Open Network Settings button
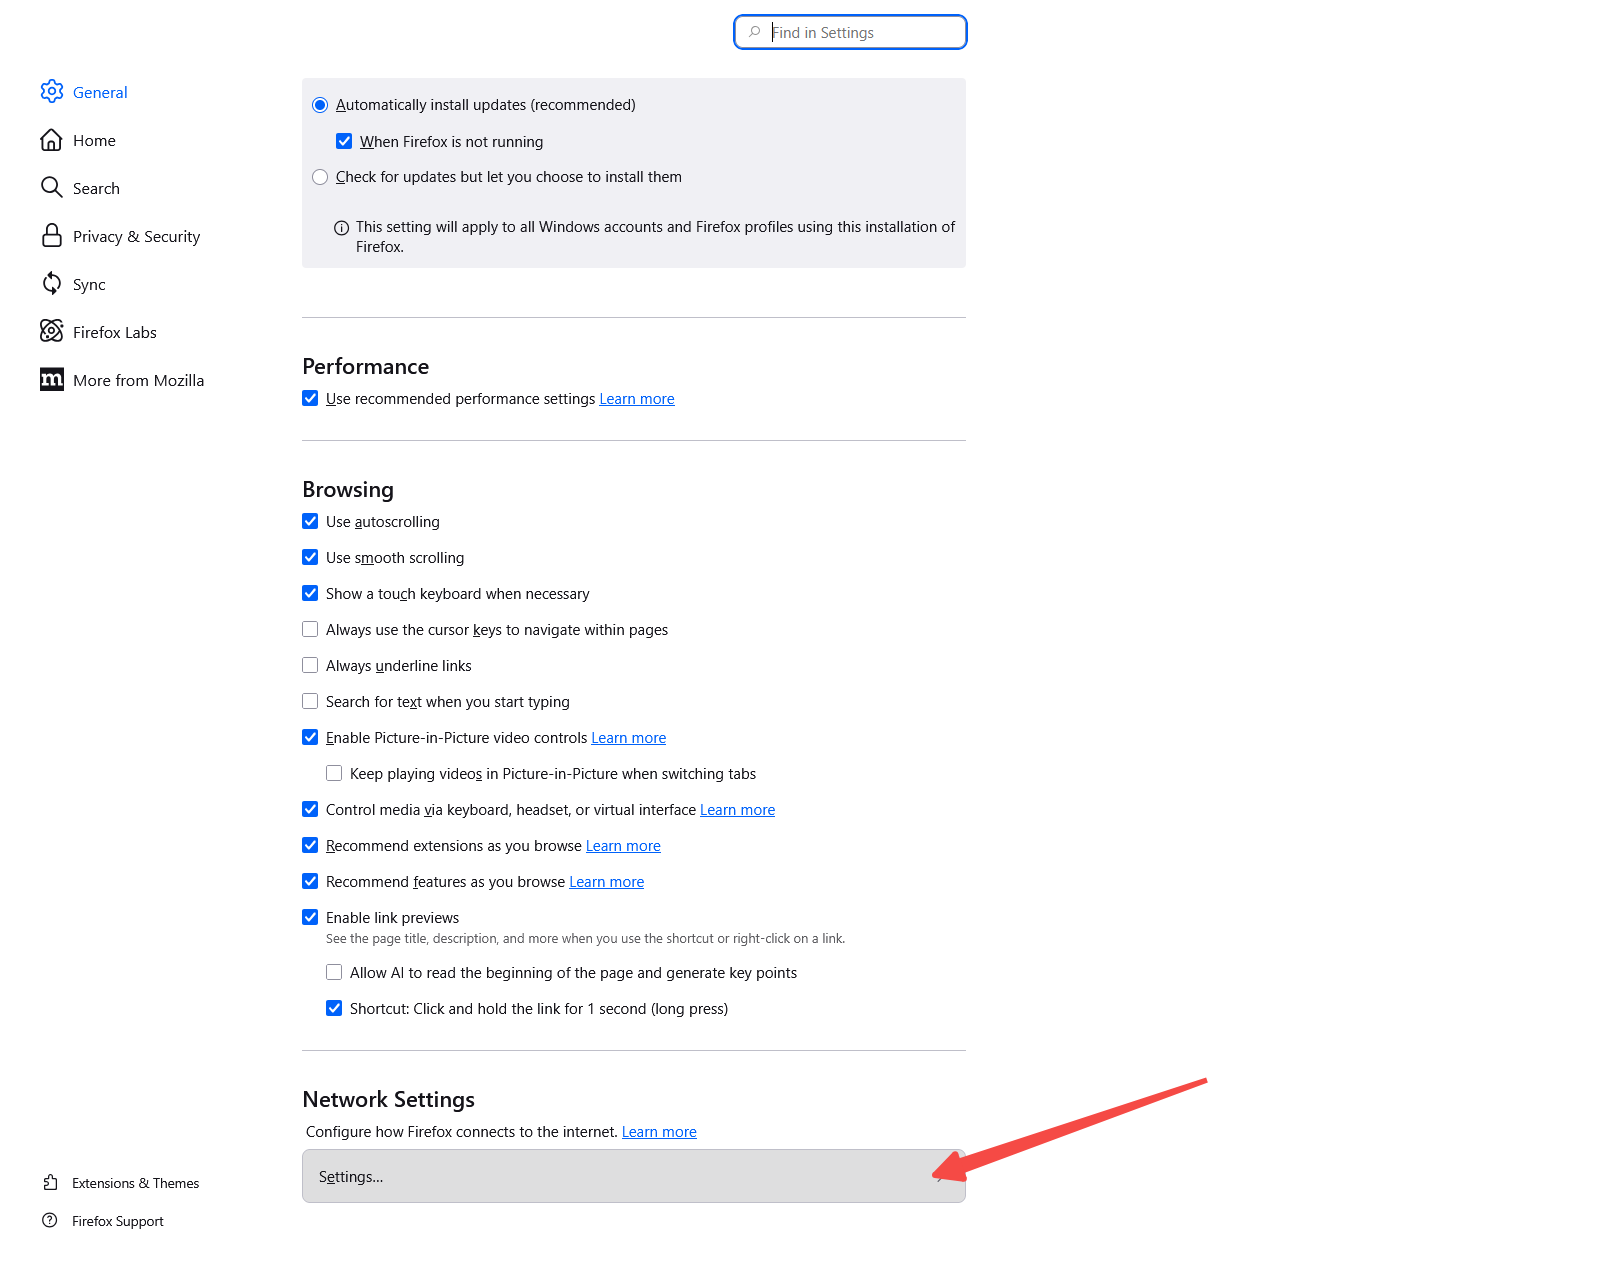 633,1176
